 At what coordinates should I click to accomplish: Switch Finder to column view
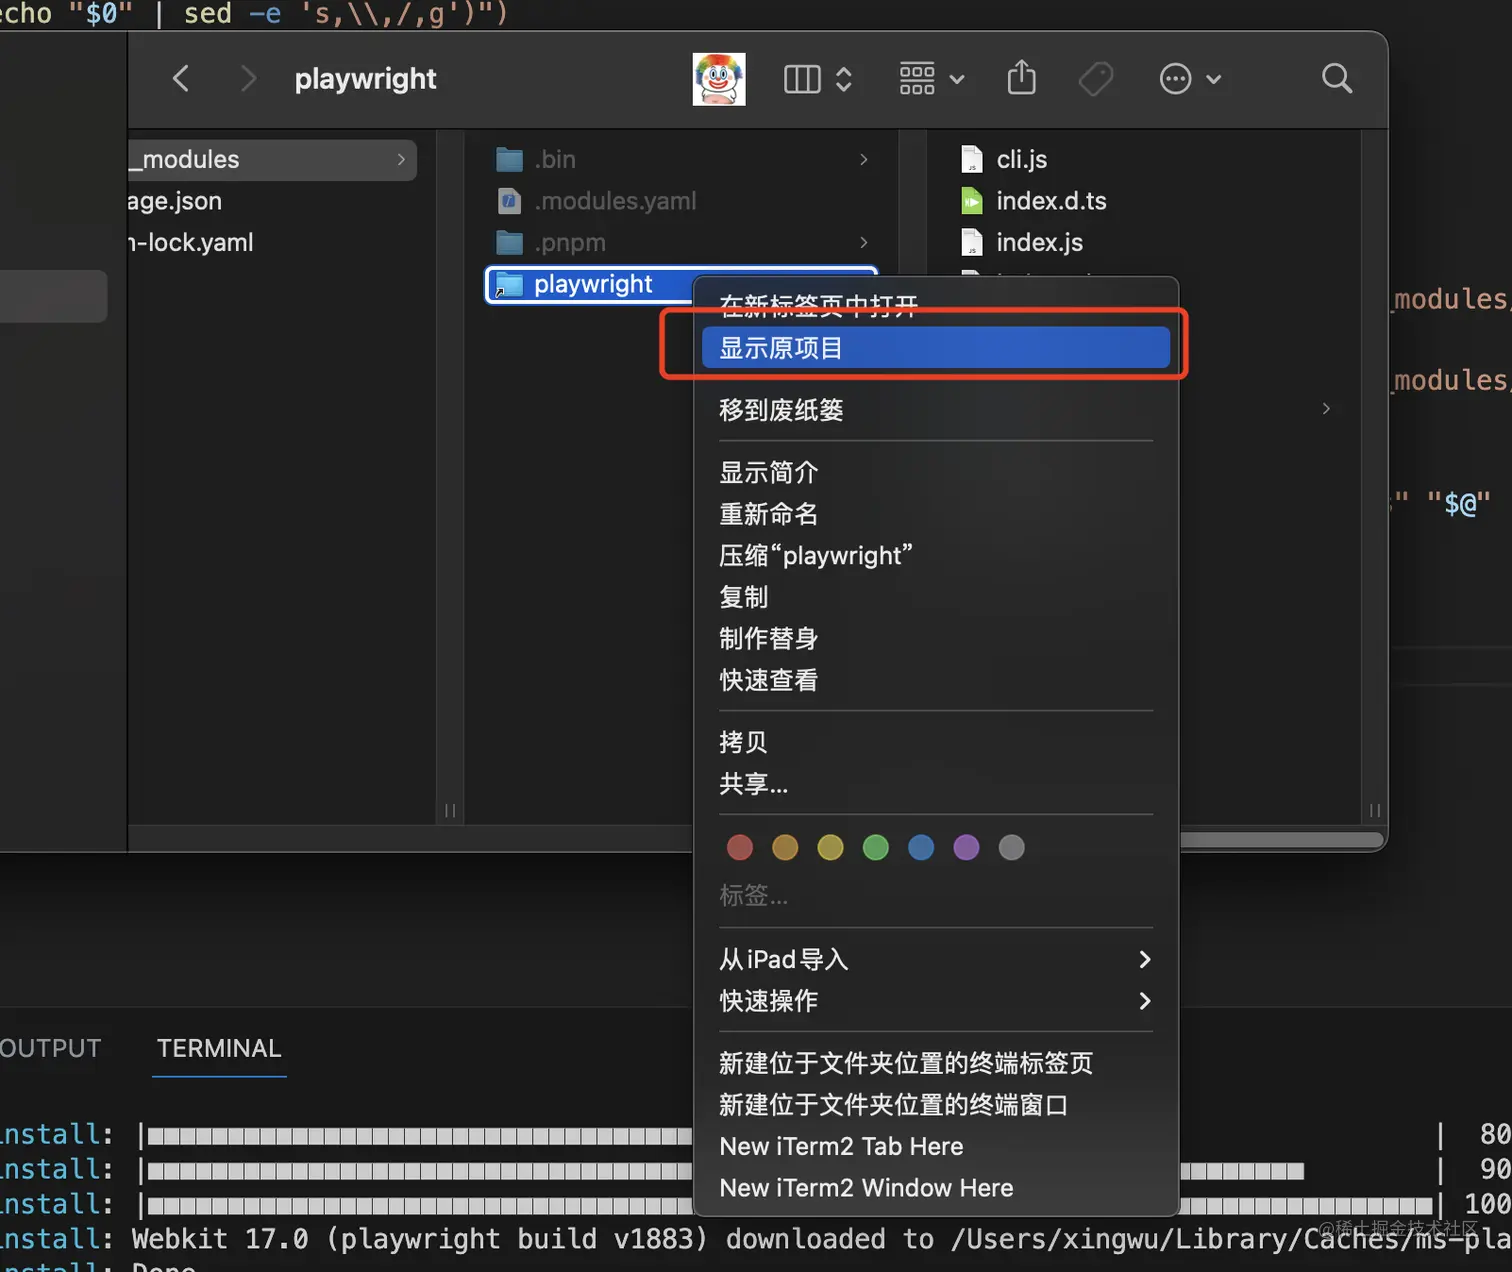click(x=802, y=79)
